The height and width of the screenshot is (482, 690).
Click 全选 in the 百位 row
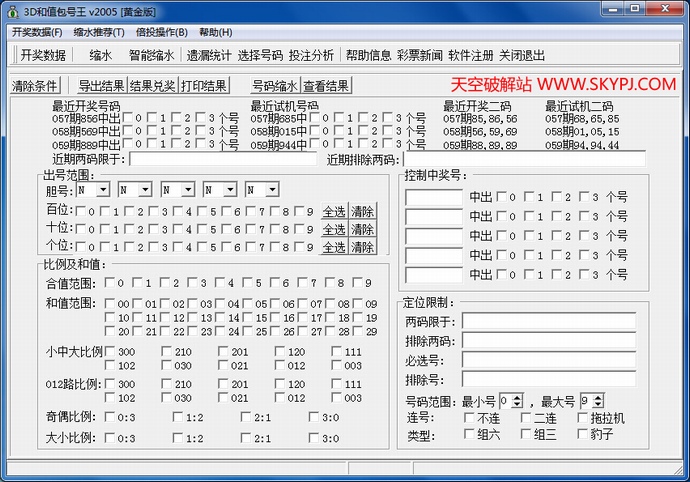point(333,212)
